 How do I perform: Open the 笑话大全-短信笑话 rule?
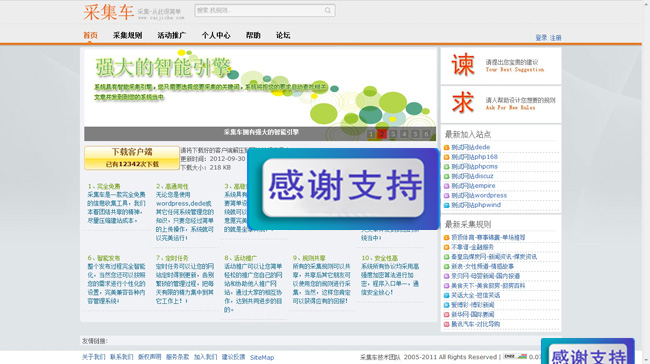pyautogui.click(x=475, y=295)
